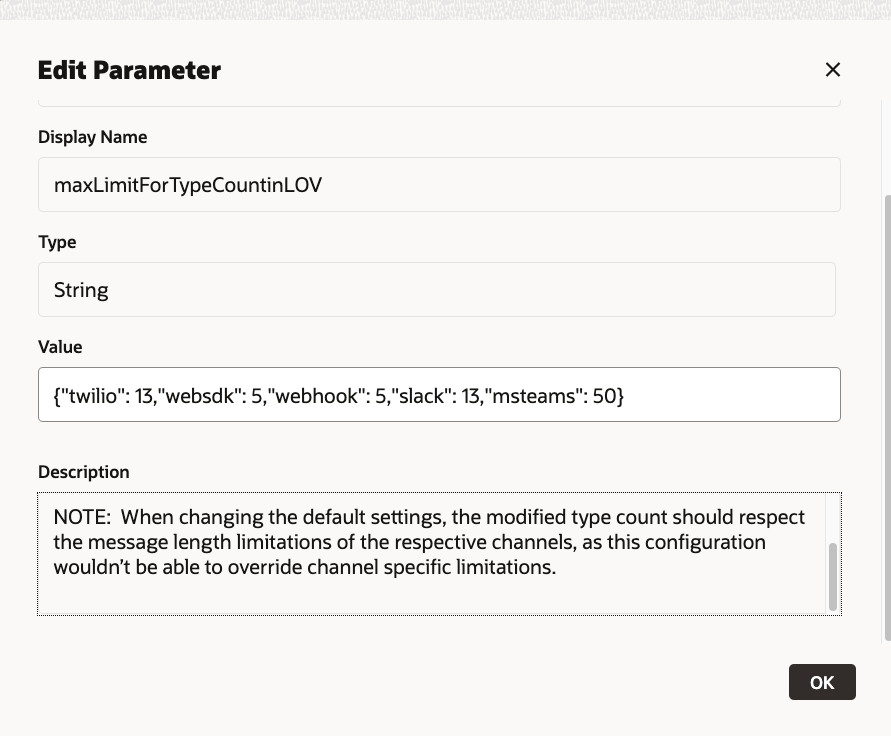Click the Type label text
The width and height of the screenshot is (891, 736).
coord(57,242)
